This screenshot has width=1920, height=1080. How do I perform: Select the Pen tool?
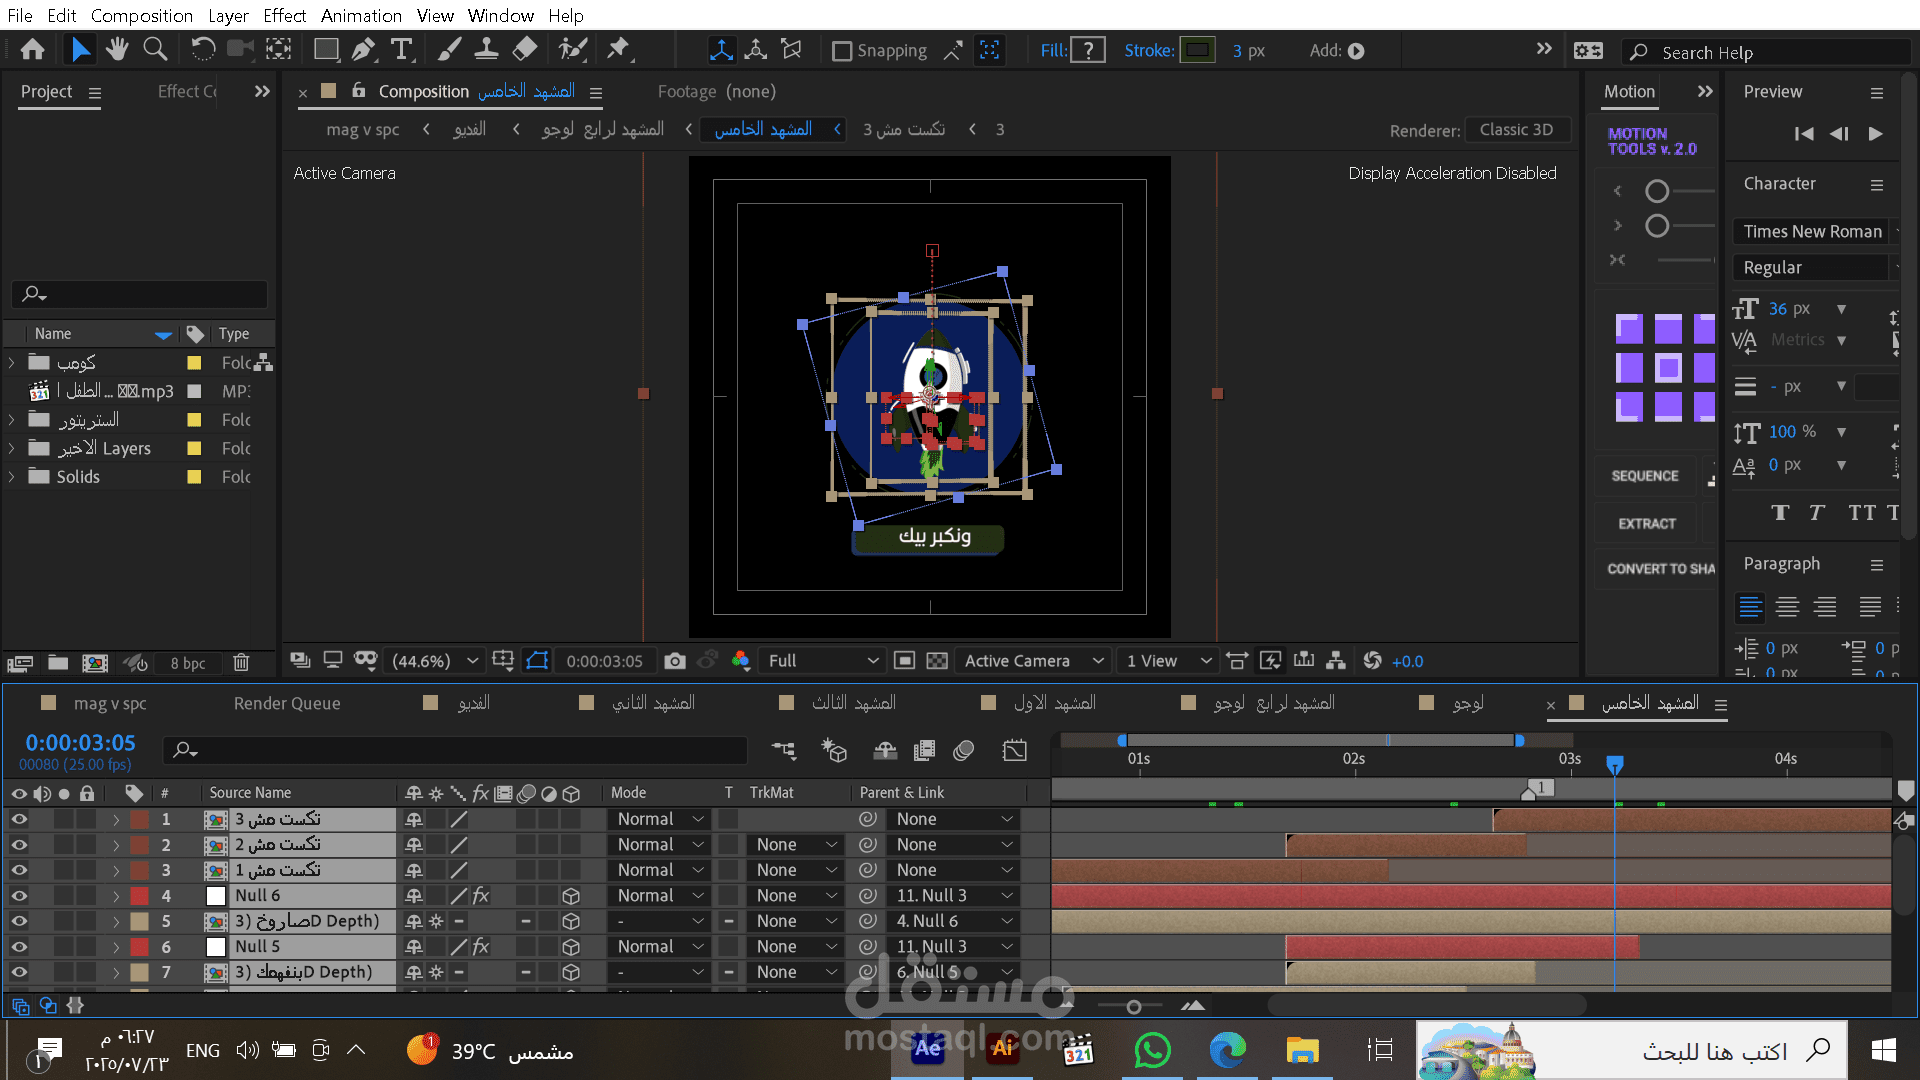click(x=364, y=49)
